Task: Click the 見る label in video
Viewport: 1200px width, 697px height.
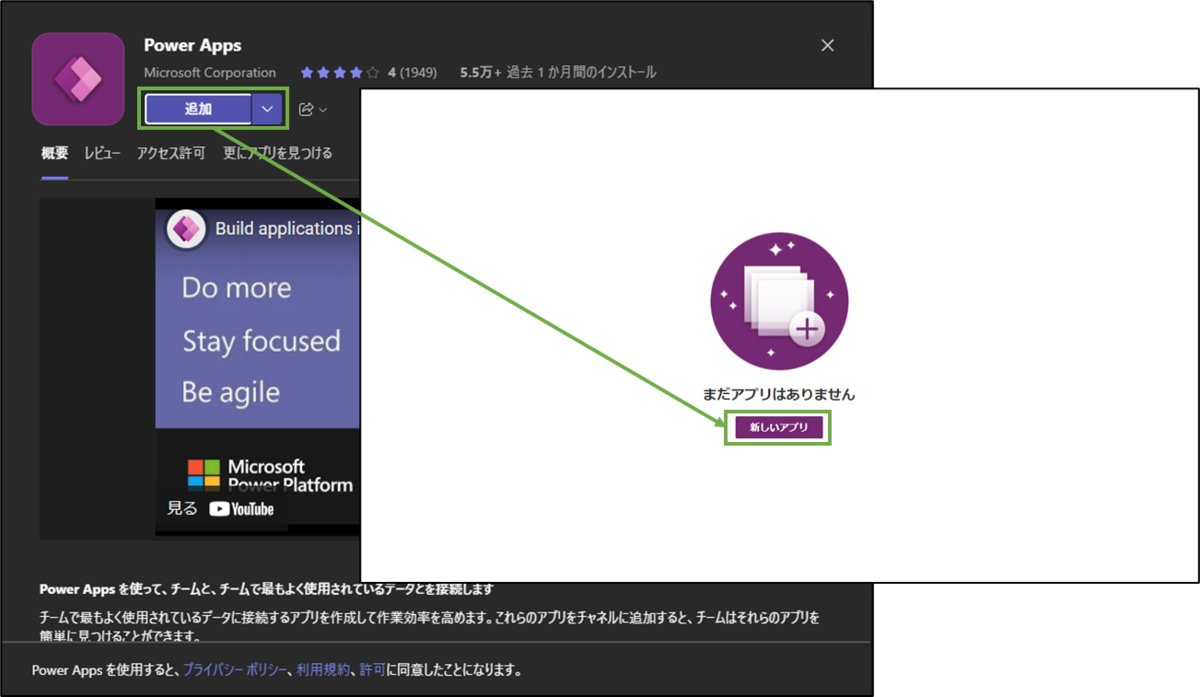Action: [182, 508]
